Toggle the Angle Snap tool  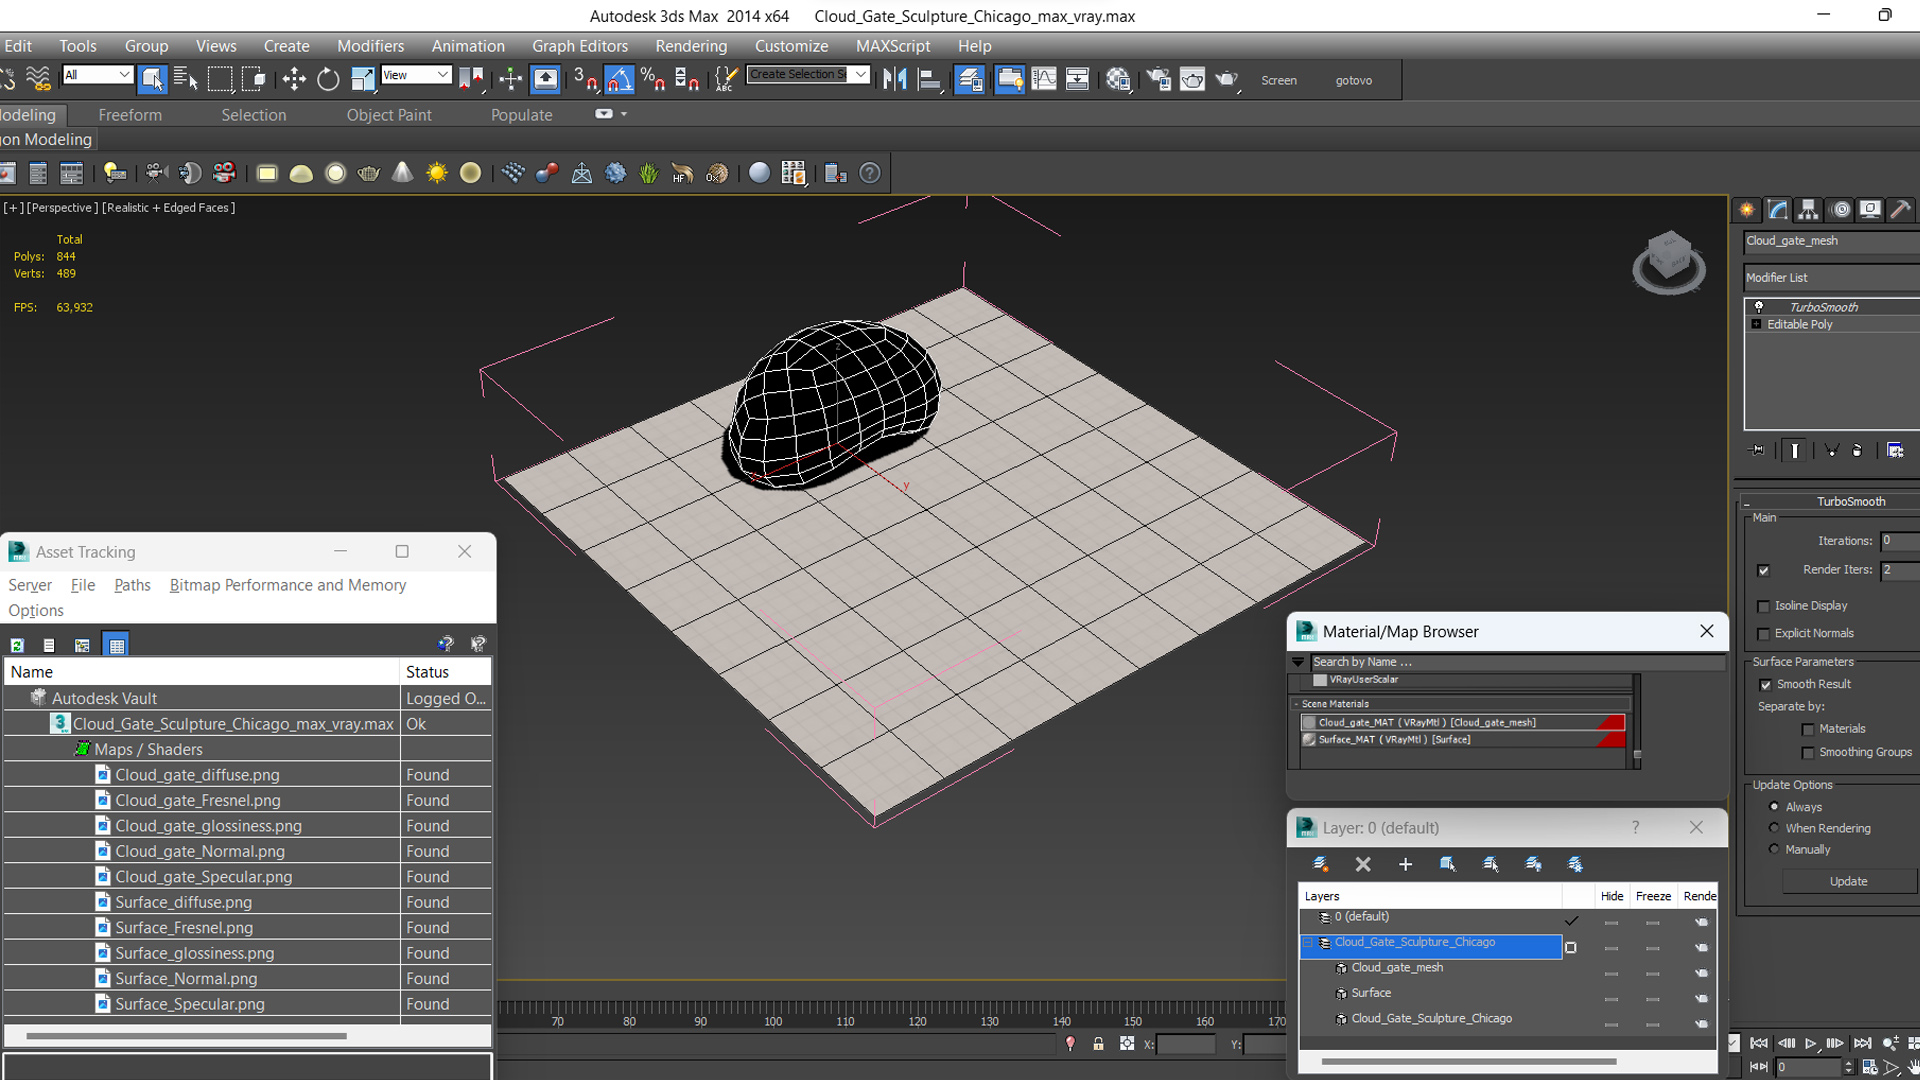tap(619, 79)
